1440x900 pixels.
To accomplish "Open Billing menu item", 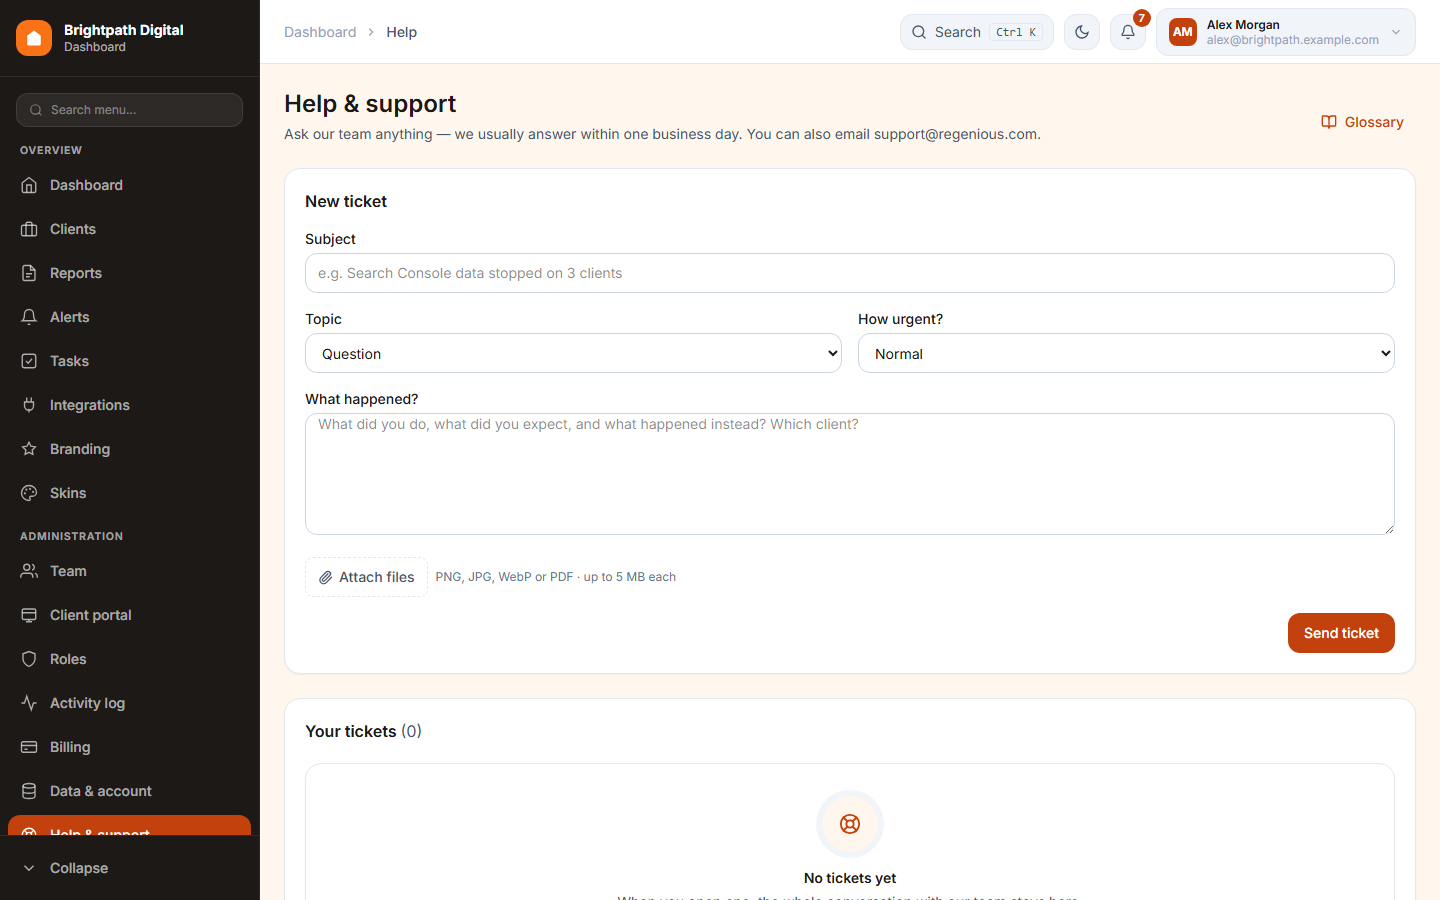I will (129, 747).
